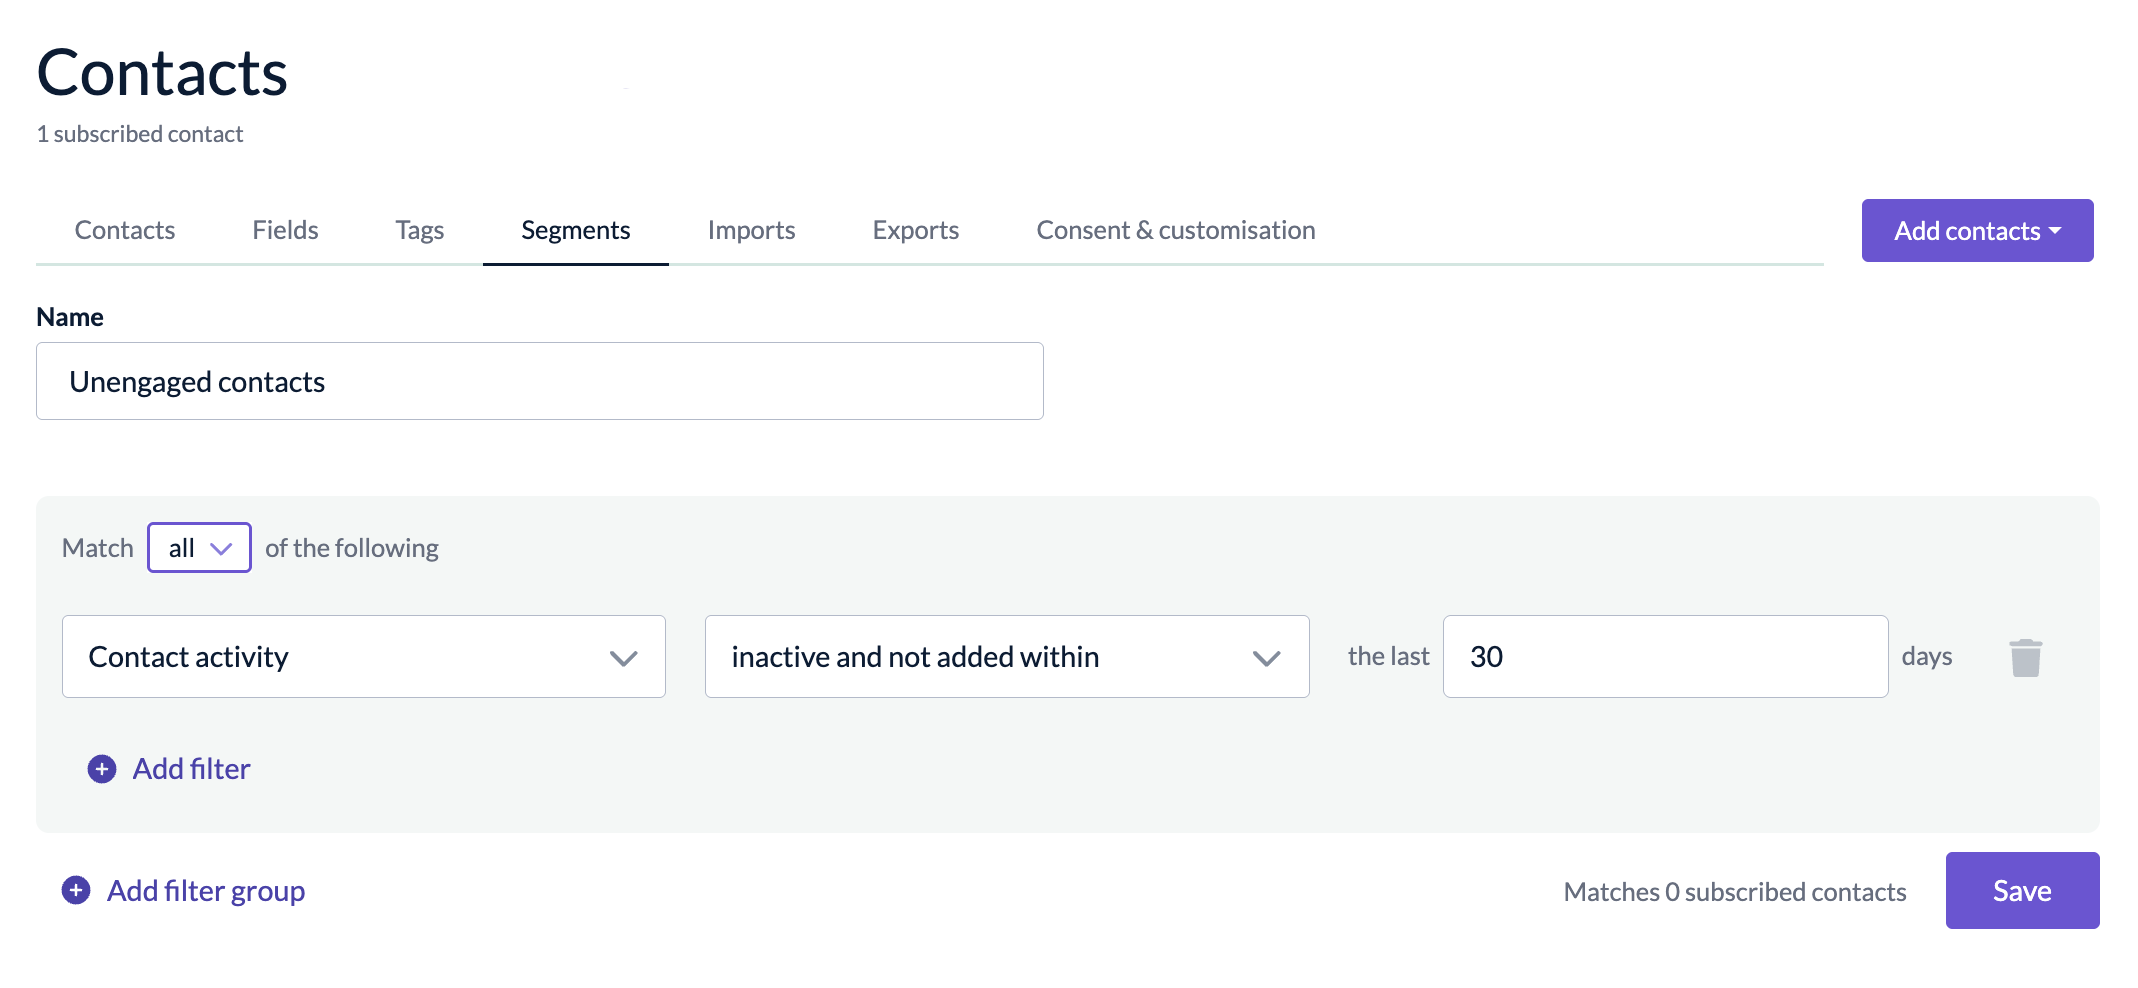
Task: Switch to the Contacts tab
Action: click(x=125, y=230)
